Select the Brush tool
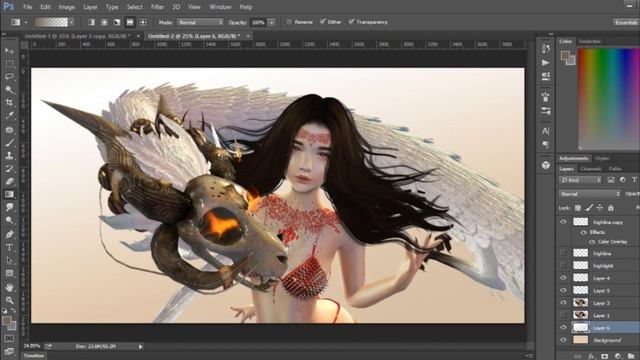Screen dimensions: 640x360 click(x=9, y=143)
